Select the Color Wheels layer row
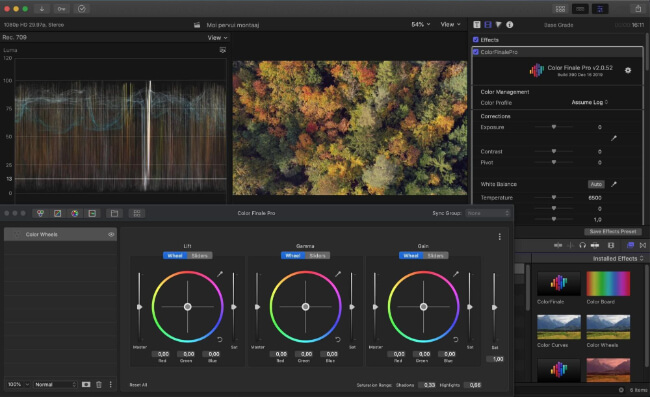This screenshot has height=397, width=650. click(x=60, y=235)
